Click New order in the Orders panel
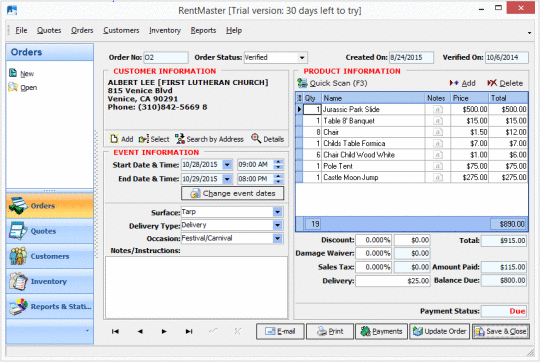This screenshot has height=362, width=540. point(22,73)
